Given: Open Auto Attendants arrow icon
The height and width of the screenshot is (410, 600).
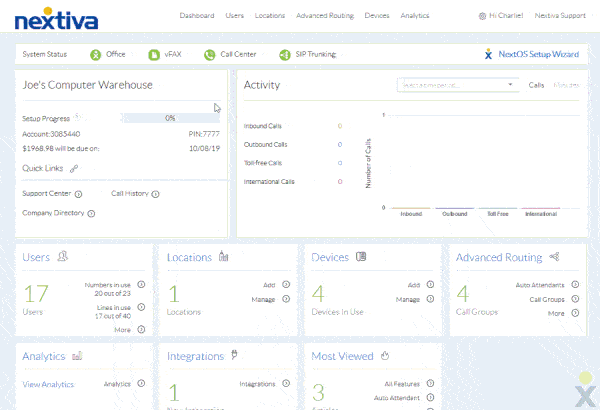Looking at the screenshot, I should (x=575, y=284).
